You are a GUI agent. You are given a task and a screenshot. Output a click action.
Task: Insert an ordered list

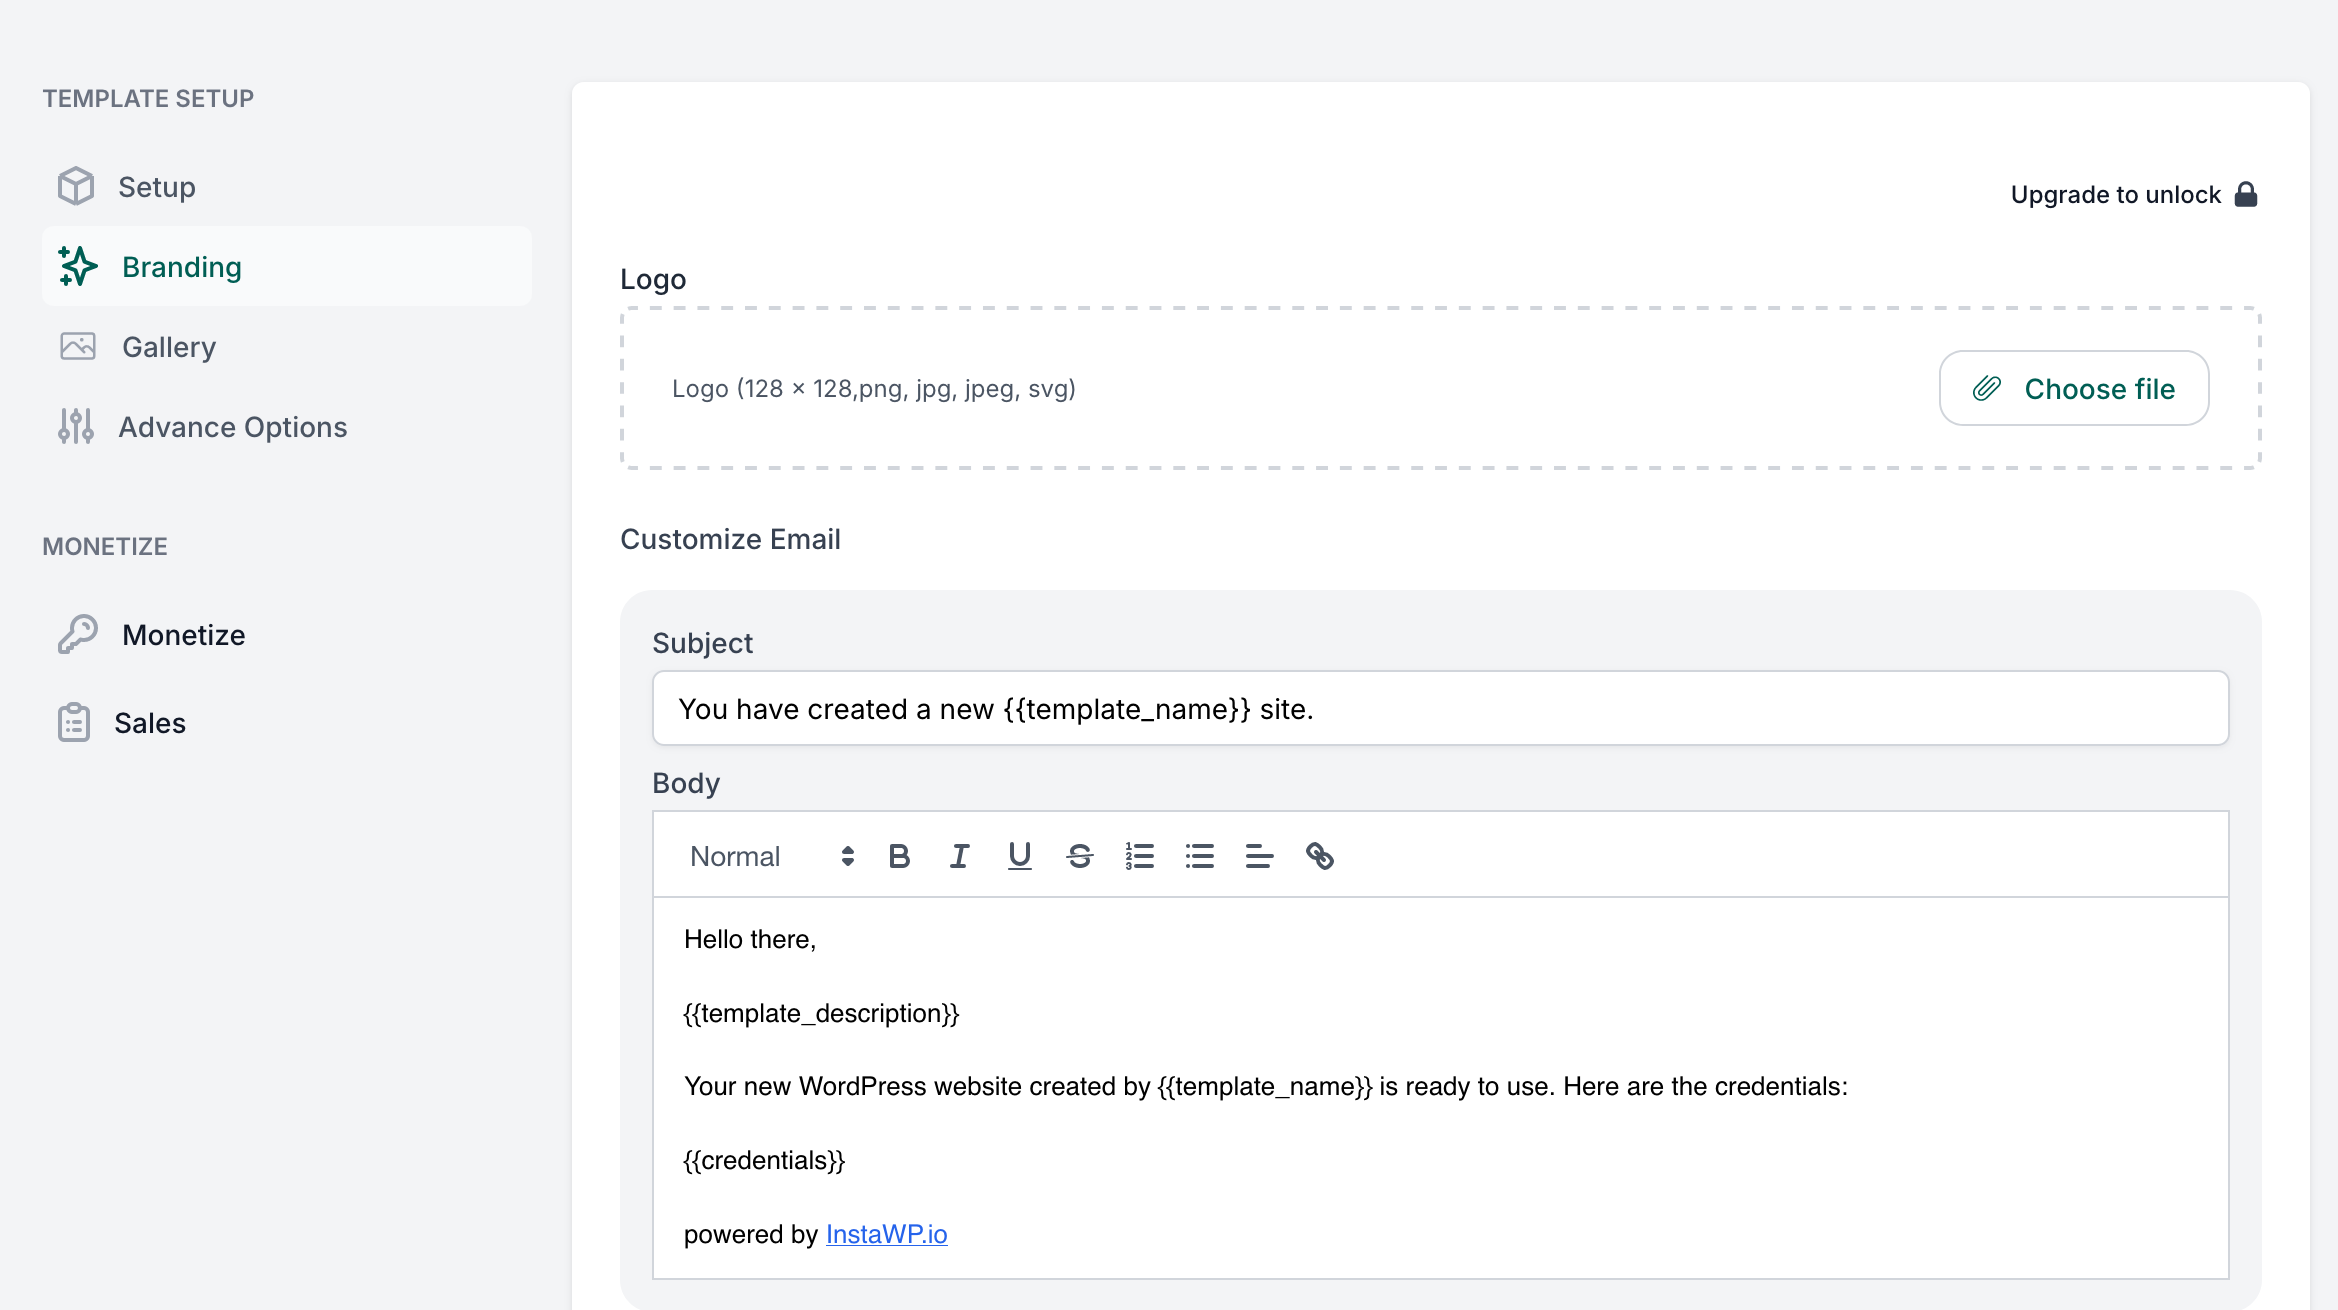1139,856
